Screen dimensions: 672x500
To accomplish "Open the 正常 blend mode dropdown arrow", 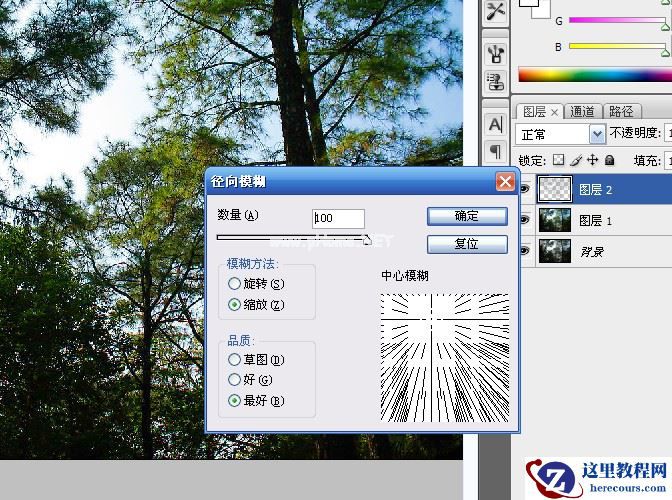I will coord(597,135).
